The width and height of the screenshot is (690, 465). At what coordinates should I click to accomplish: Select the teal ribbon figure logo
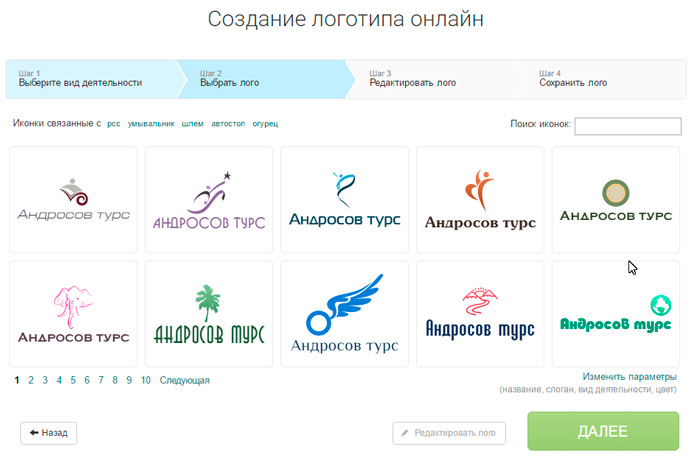point(345,200)
